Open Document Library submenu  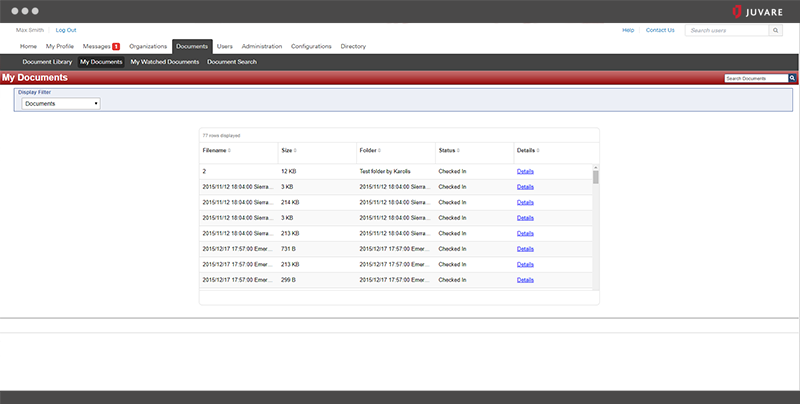[x=47, y=62]
